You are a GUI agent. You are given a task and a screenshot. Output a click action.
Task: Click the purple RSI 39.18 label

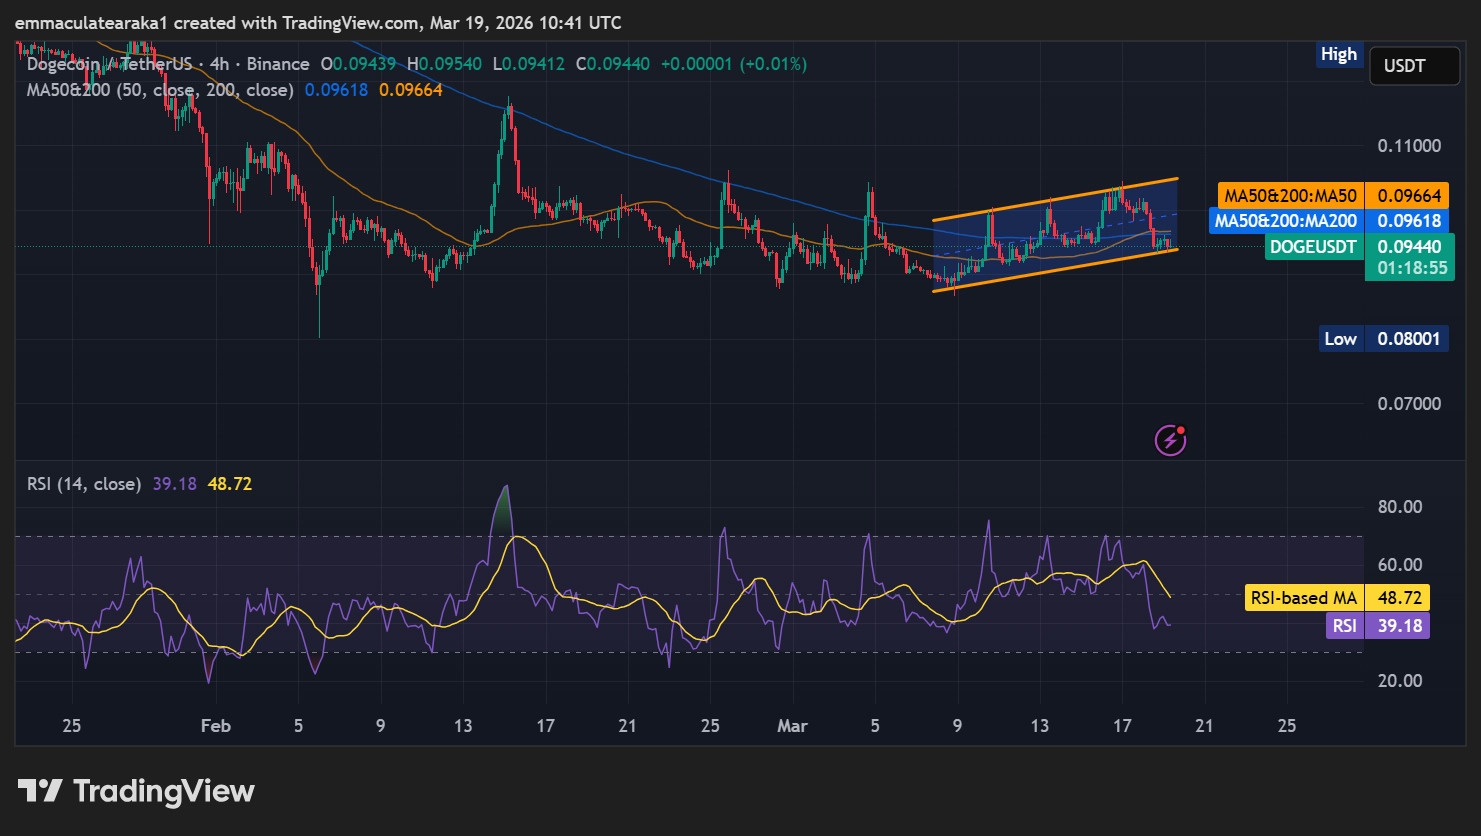point(1377,626)
